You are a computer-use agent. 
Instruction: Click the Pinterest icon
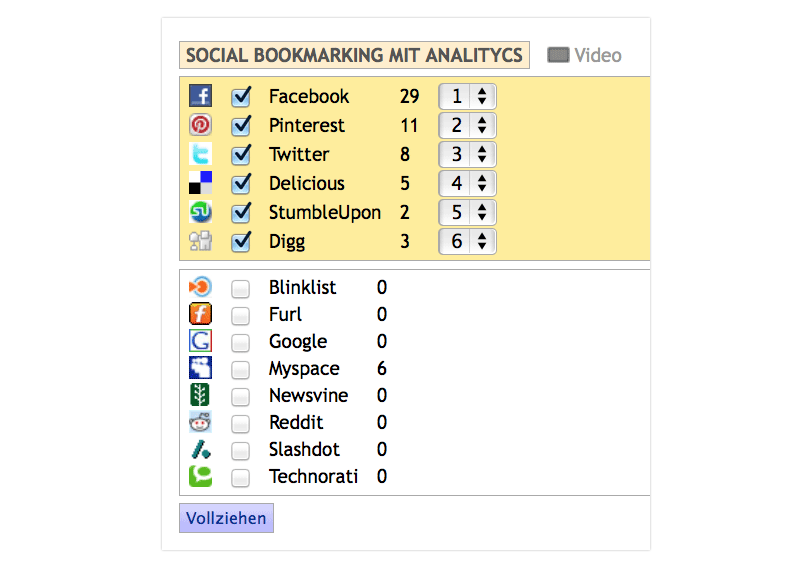tap(201, 125)
